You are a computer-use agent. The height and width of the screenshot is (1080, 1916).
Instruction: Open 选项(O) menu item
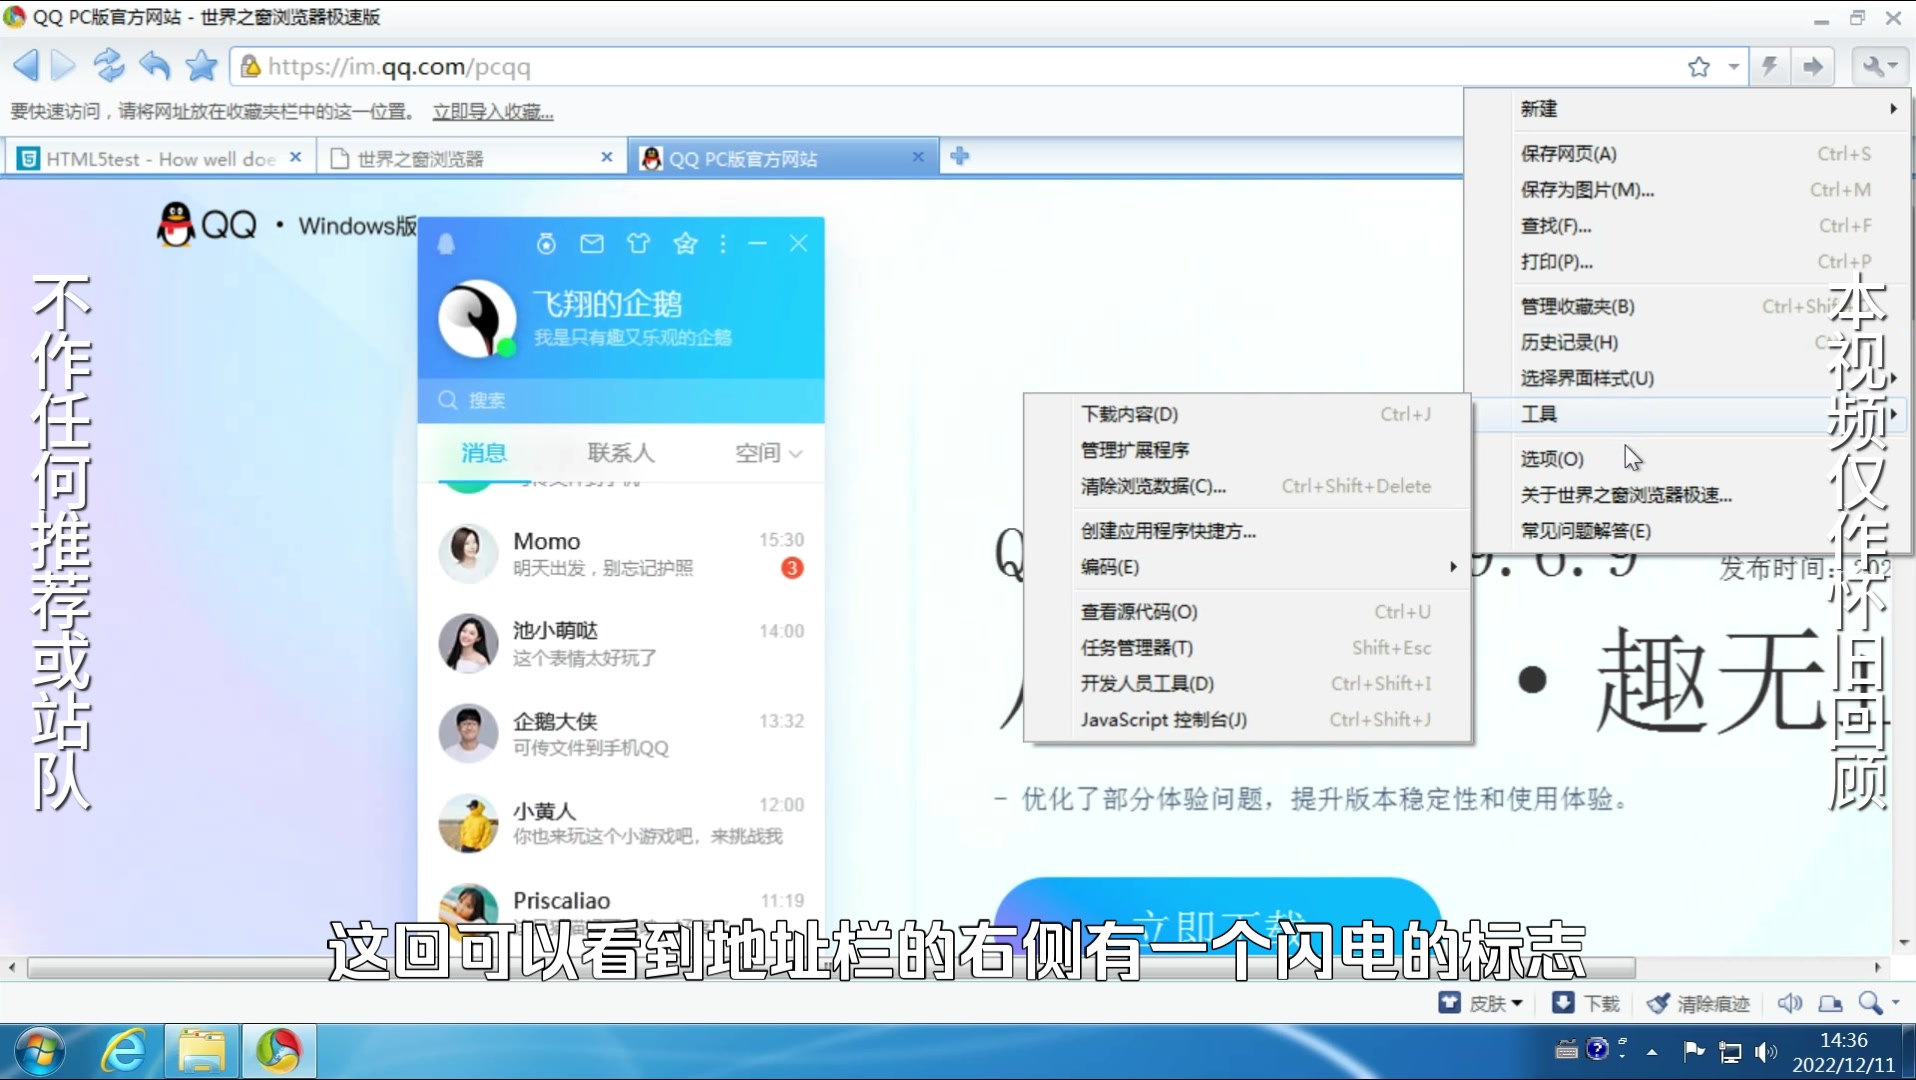[x=1687, y=458]
